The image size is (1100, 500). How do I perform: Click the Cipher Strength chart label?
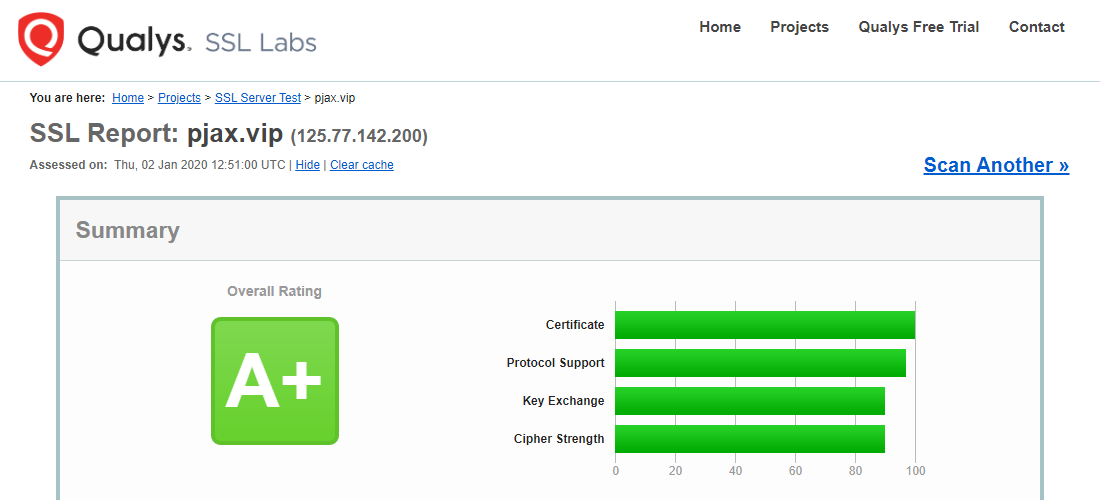559,439
